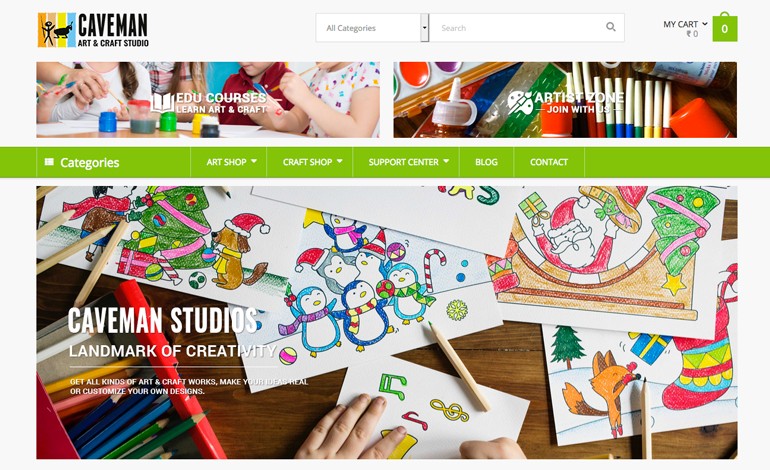This screenshot has height=470, width=770.
Task: Click the My Cart label text
Action: pos(680,24)
